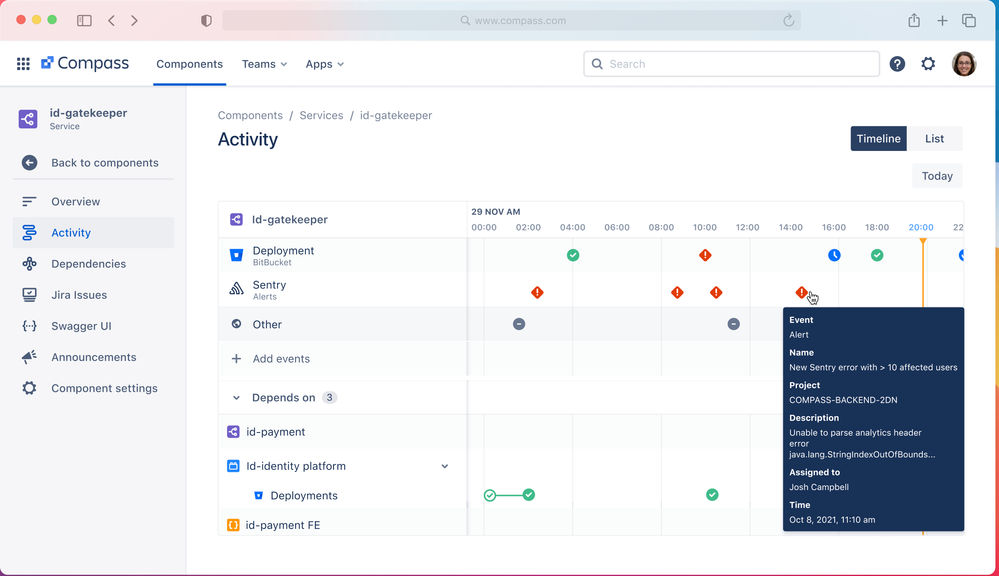The width and height of the screenshot is (999, 576).
Task: Select Sentry alert marker near 14:00
Action: pyautogui.click(x=801, y=292)
